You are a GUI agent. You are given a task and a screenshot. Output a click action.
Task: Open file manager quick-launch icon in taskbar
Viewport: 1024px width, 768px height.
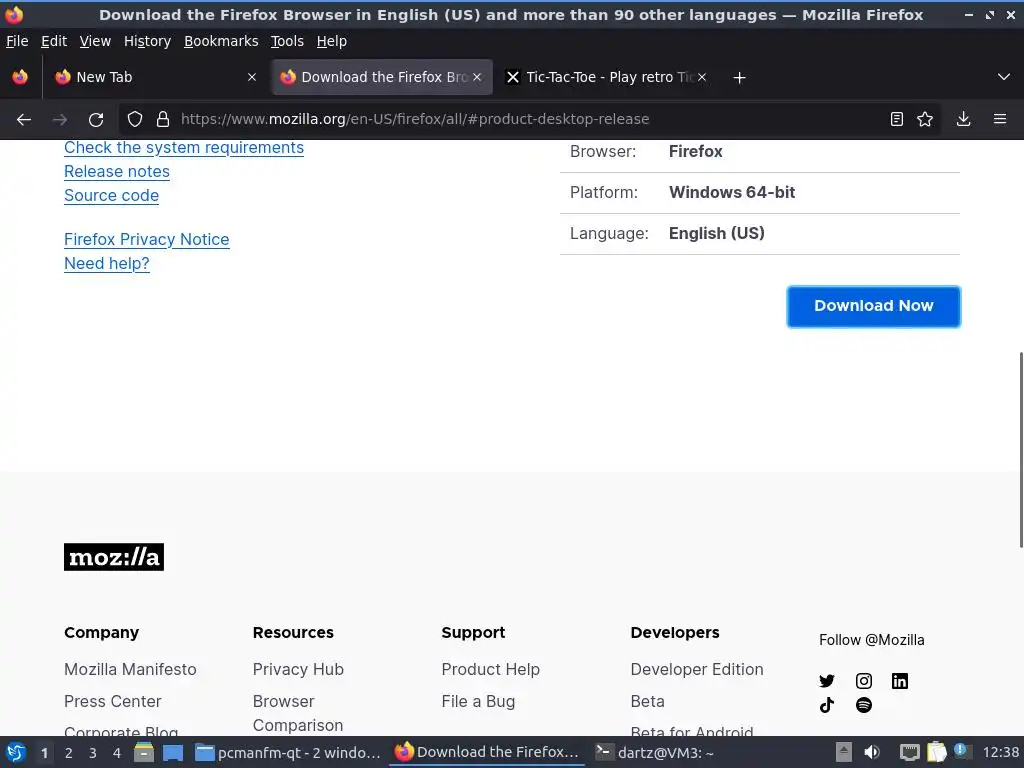click(x=144, y=752)
